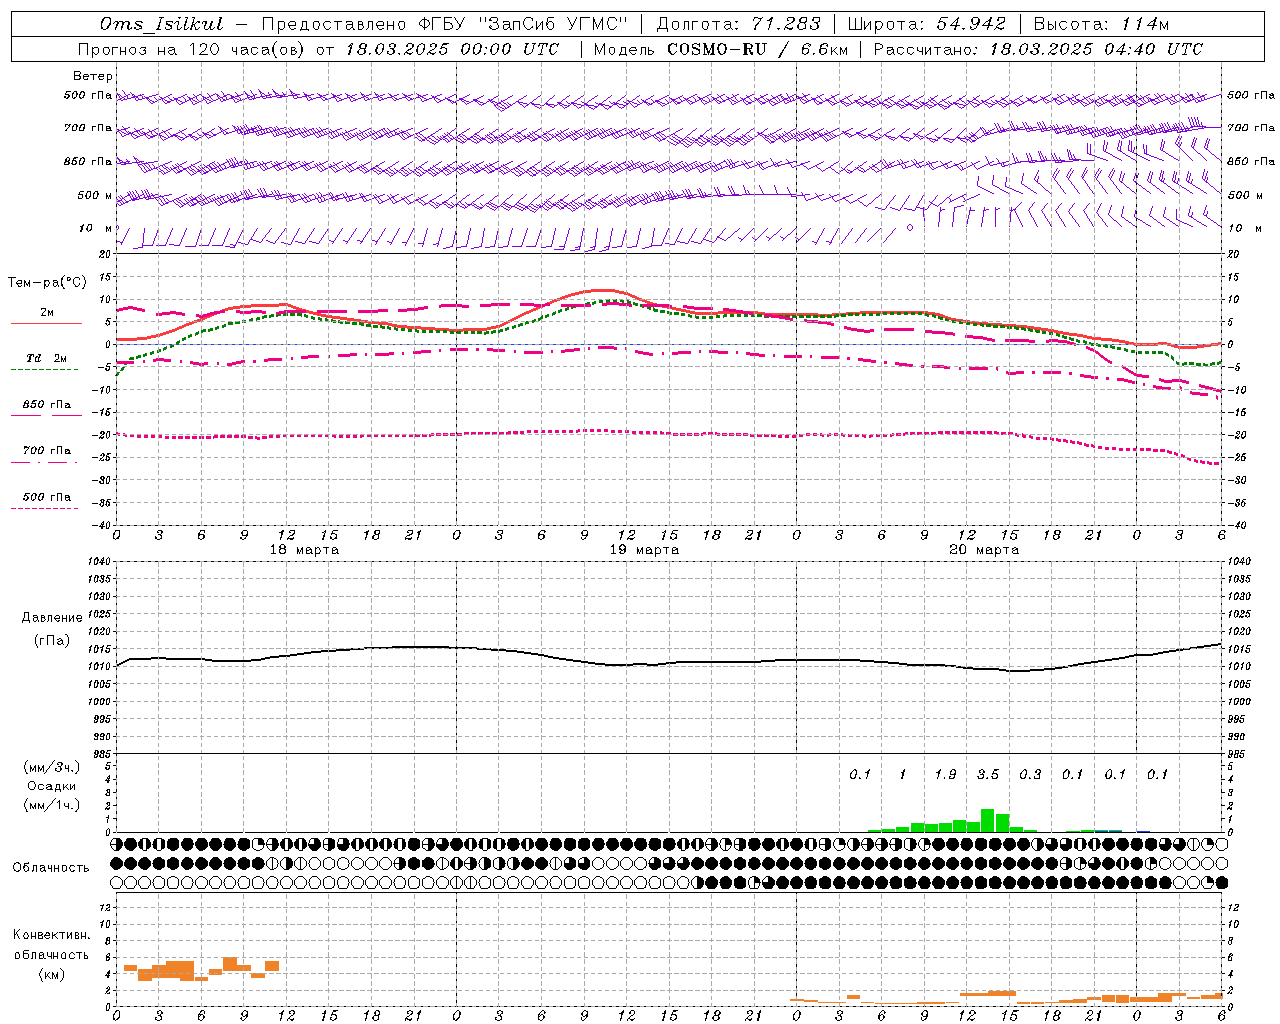Click the tallest green precipitation bar
The image size is (1280, 1024).
coord(988,820)
